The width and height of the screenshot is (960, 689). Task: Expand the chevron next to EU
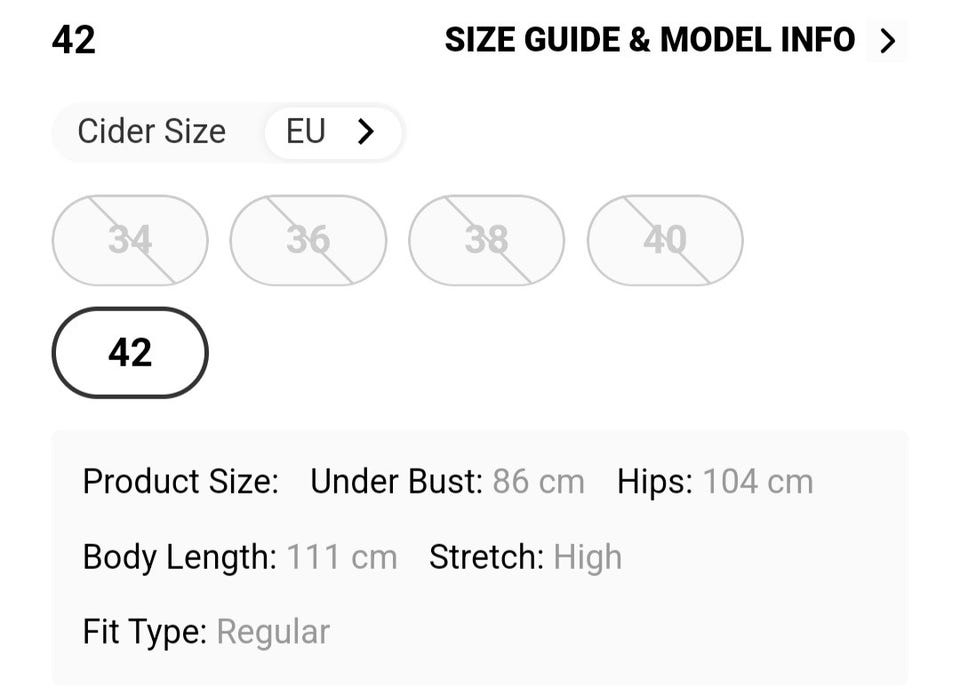(366, 132)
